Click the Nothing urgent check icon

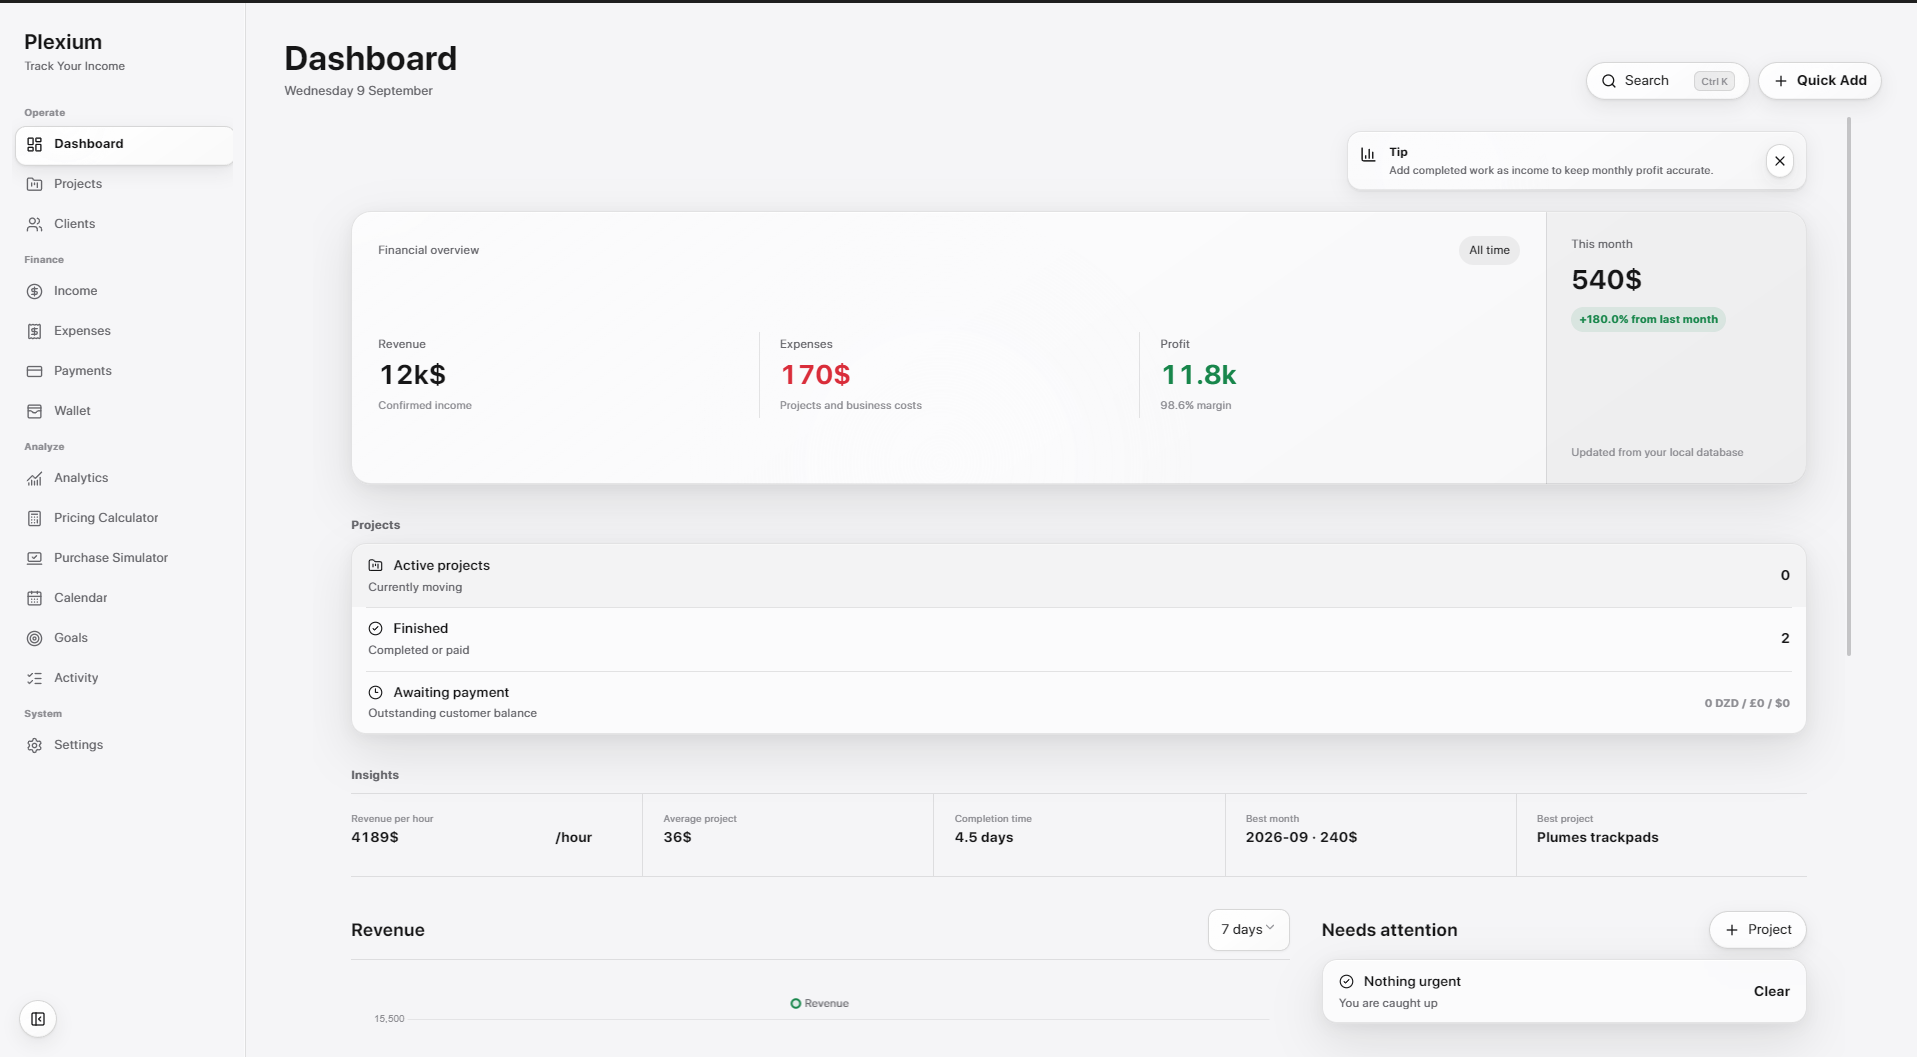[1347, 981]
